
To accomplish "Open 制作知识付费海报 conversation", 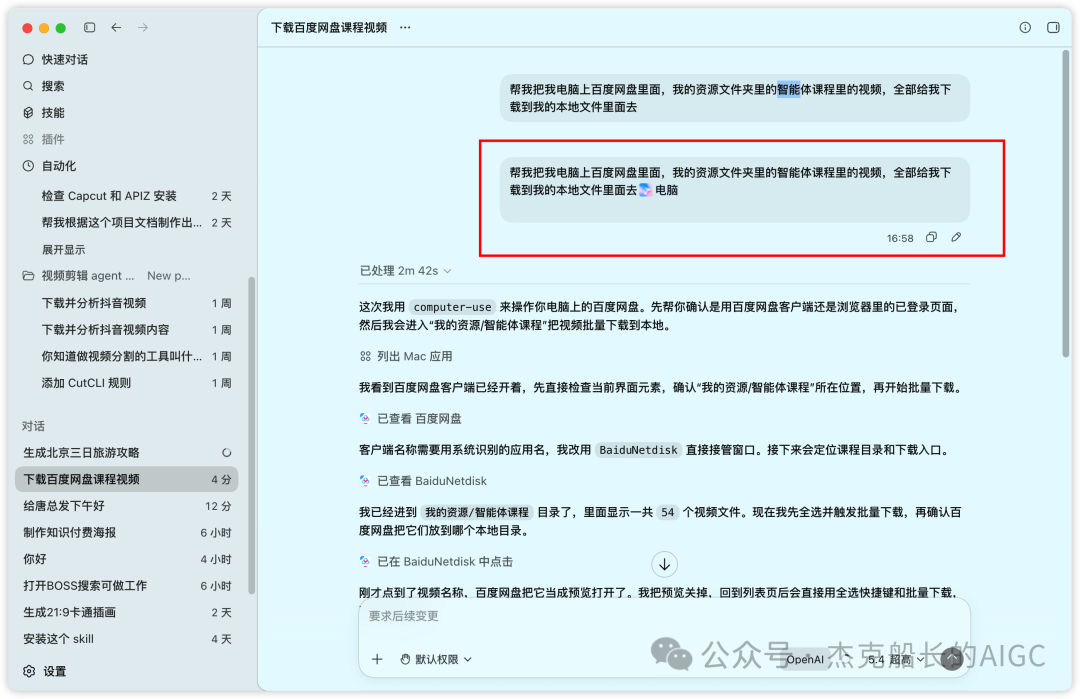I will tap(127, 532).
